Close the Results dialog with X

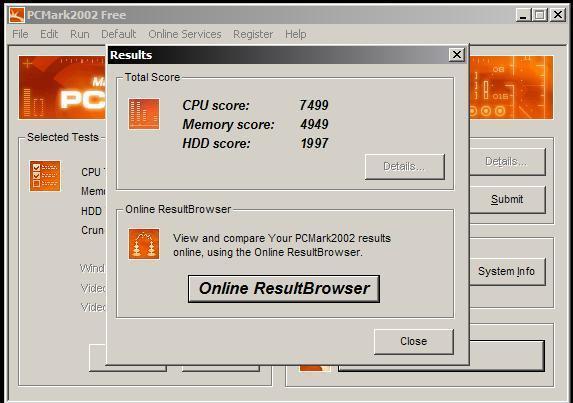457,55
